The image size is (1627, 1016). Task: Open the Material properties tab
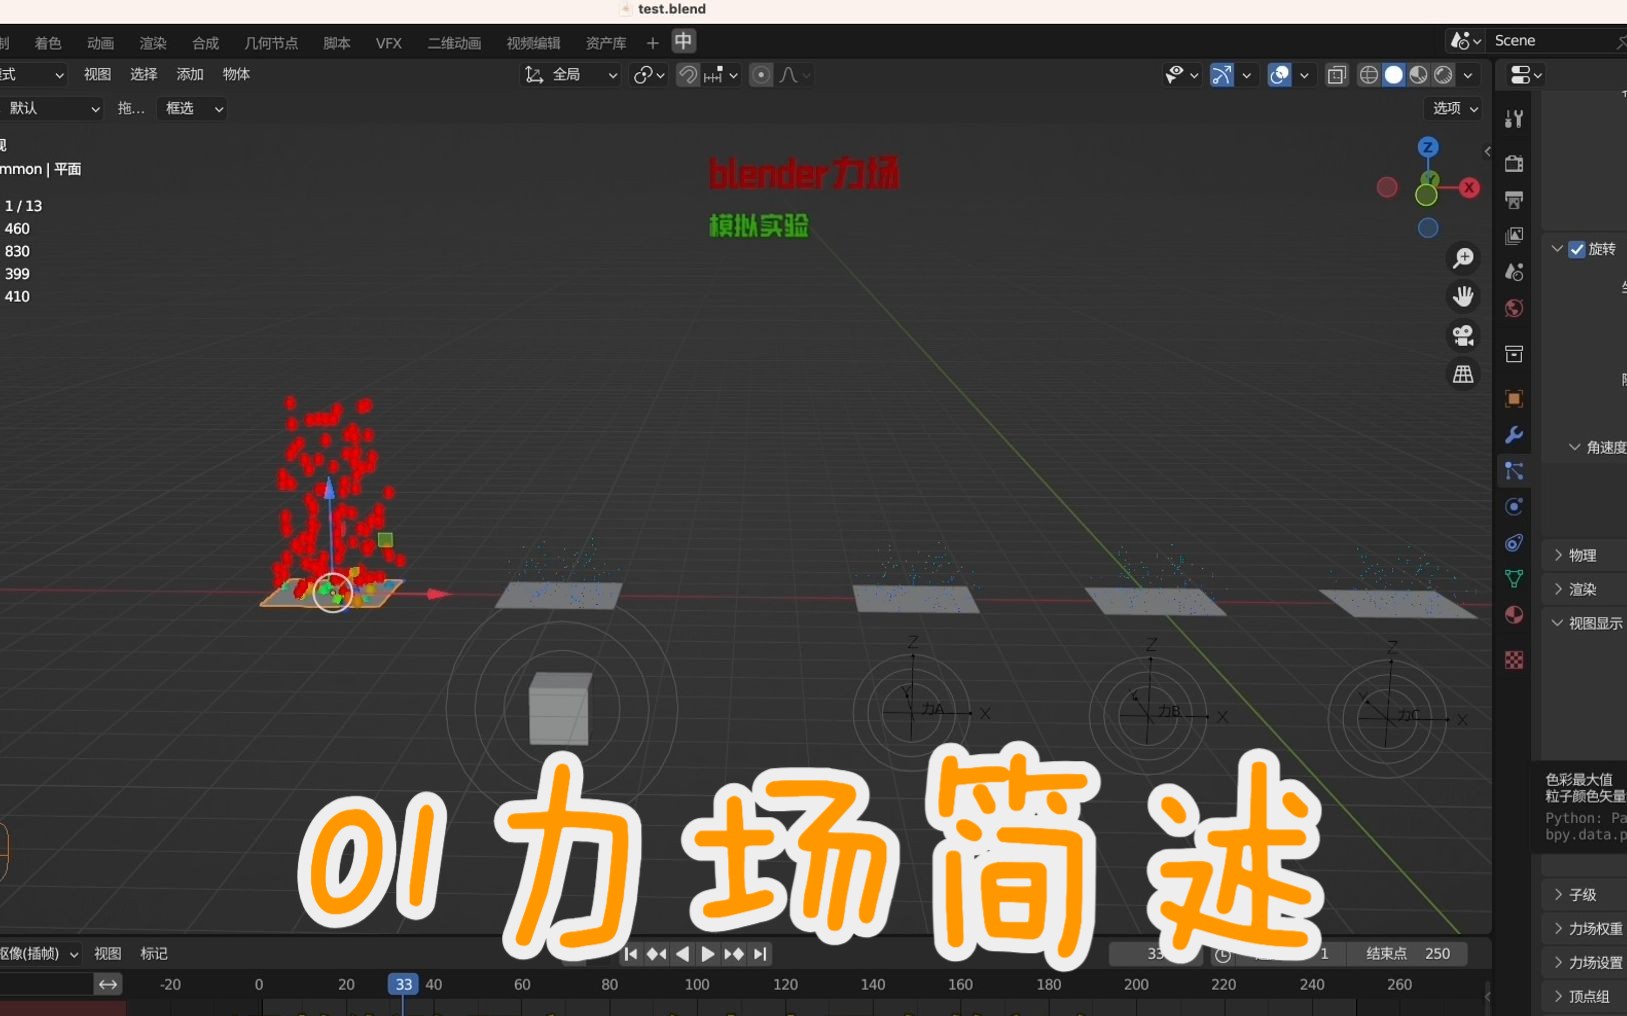[x=1514, y=615]
